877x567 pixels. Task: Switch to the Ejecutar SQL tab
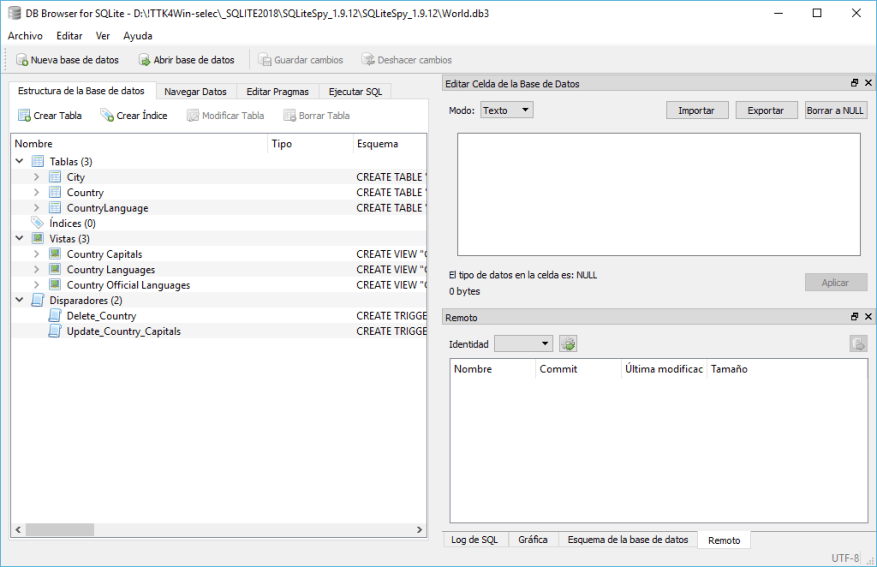tap(355, 92)
